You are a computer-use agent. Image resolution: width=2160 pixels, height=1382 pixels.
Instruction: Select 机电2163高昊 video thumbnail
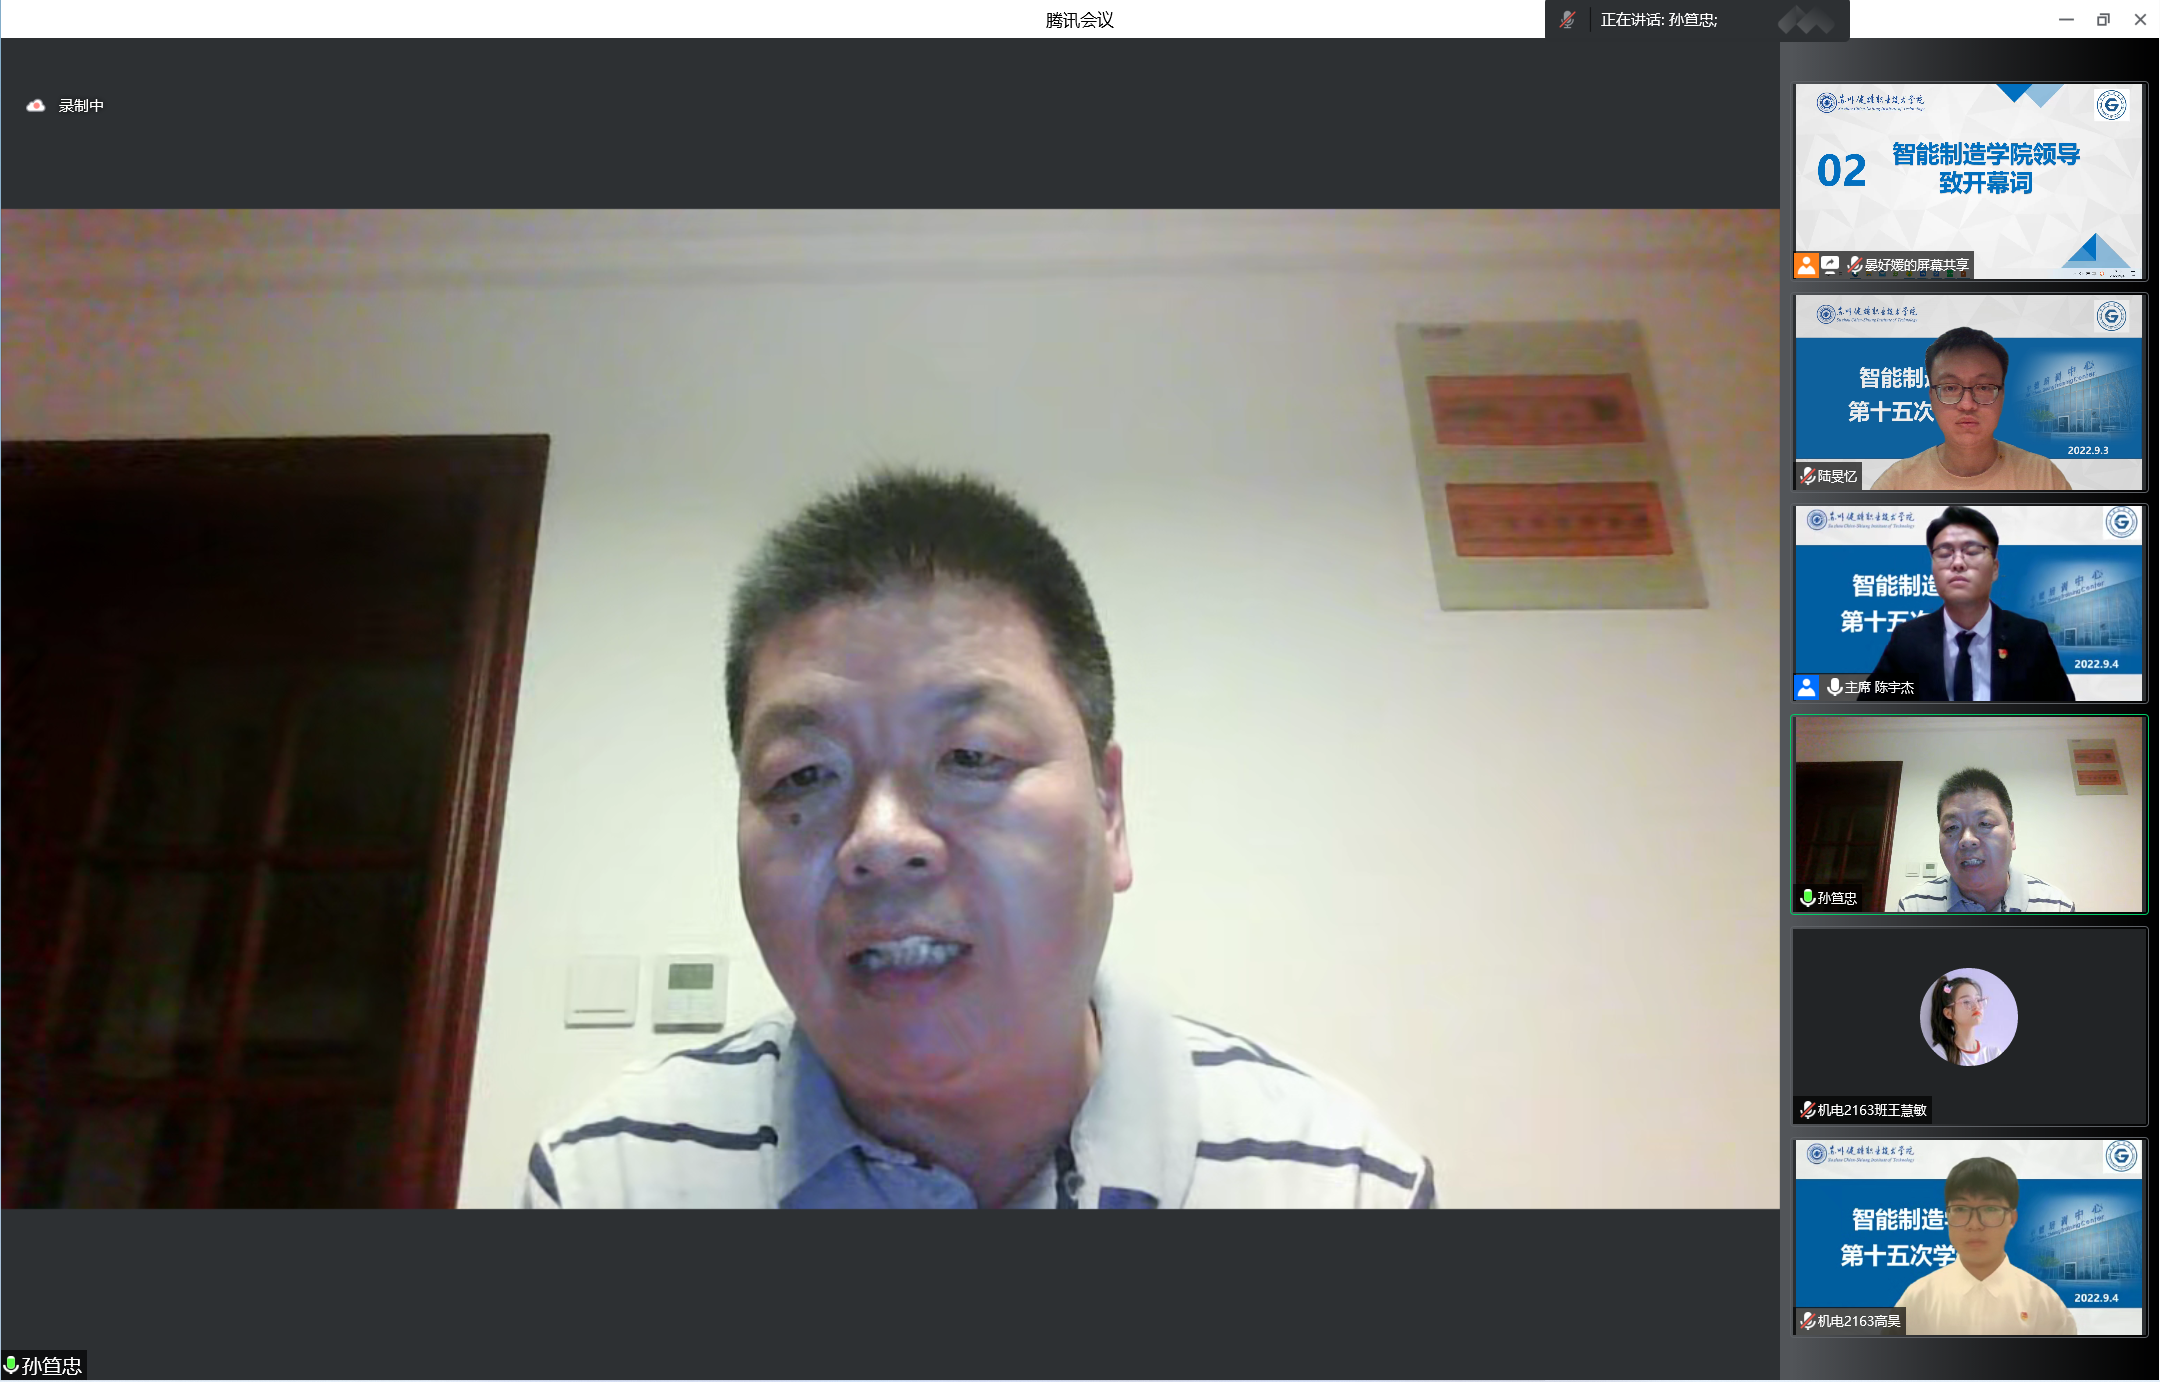pyautogui.click(x=1968, y=1235)
